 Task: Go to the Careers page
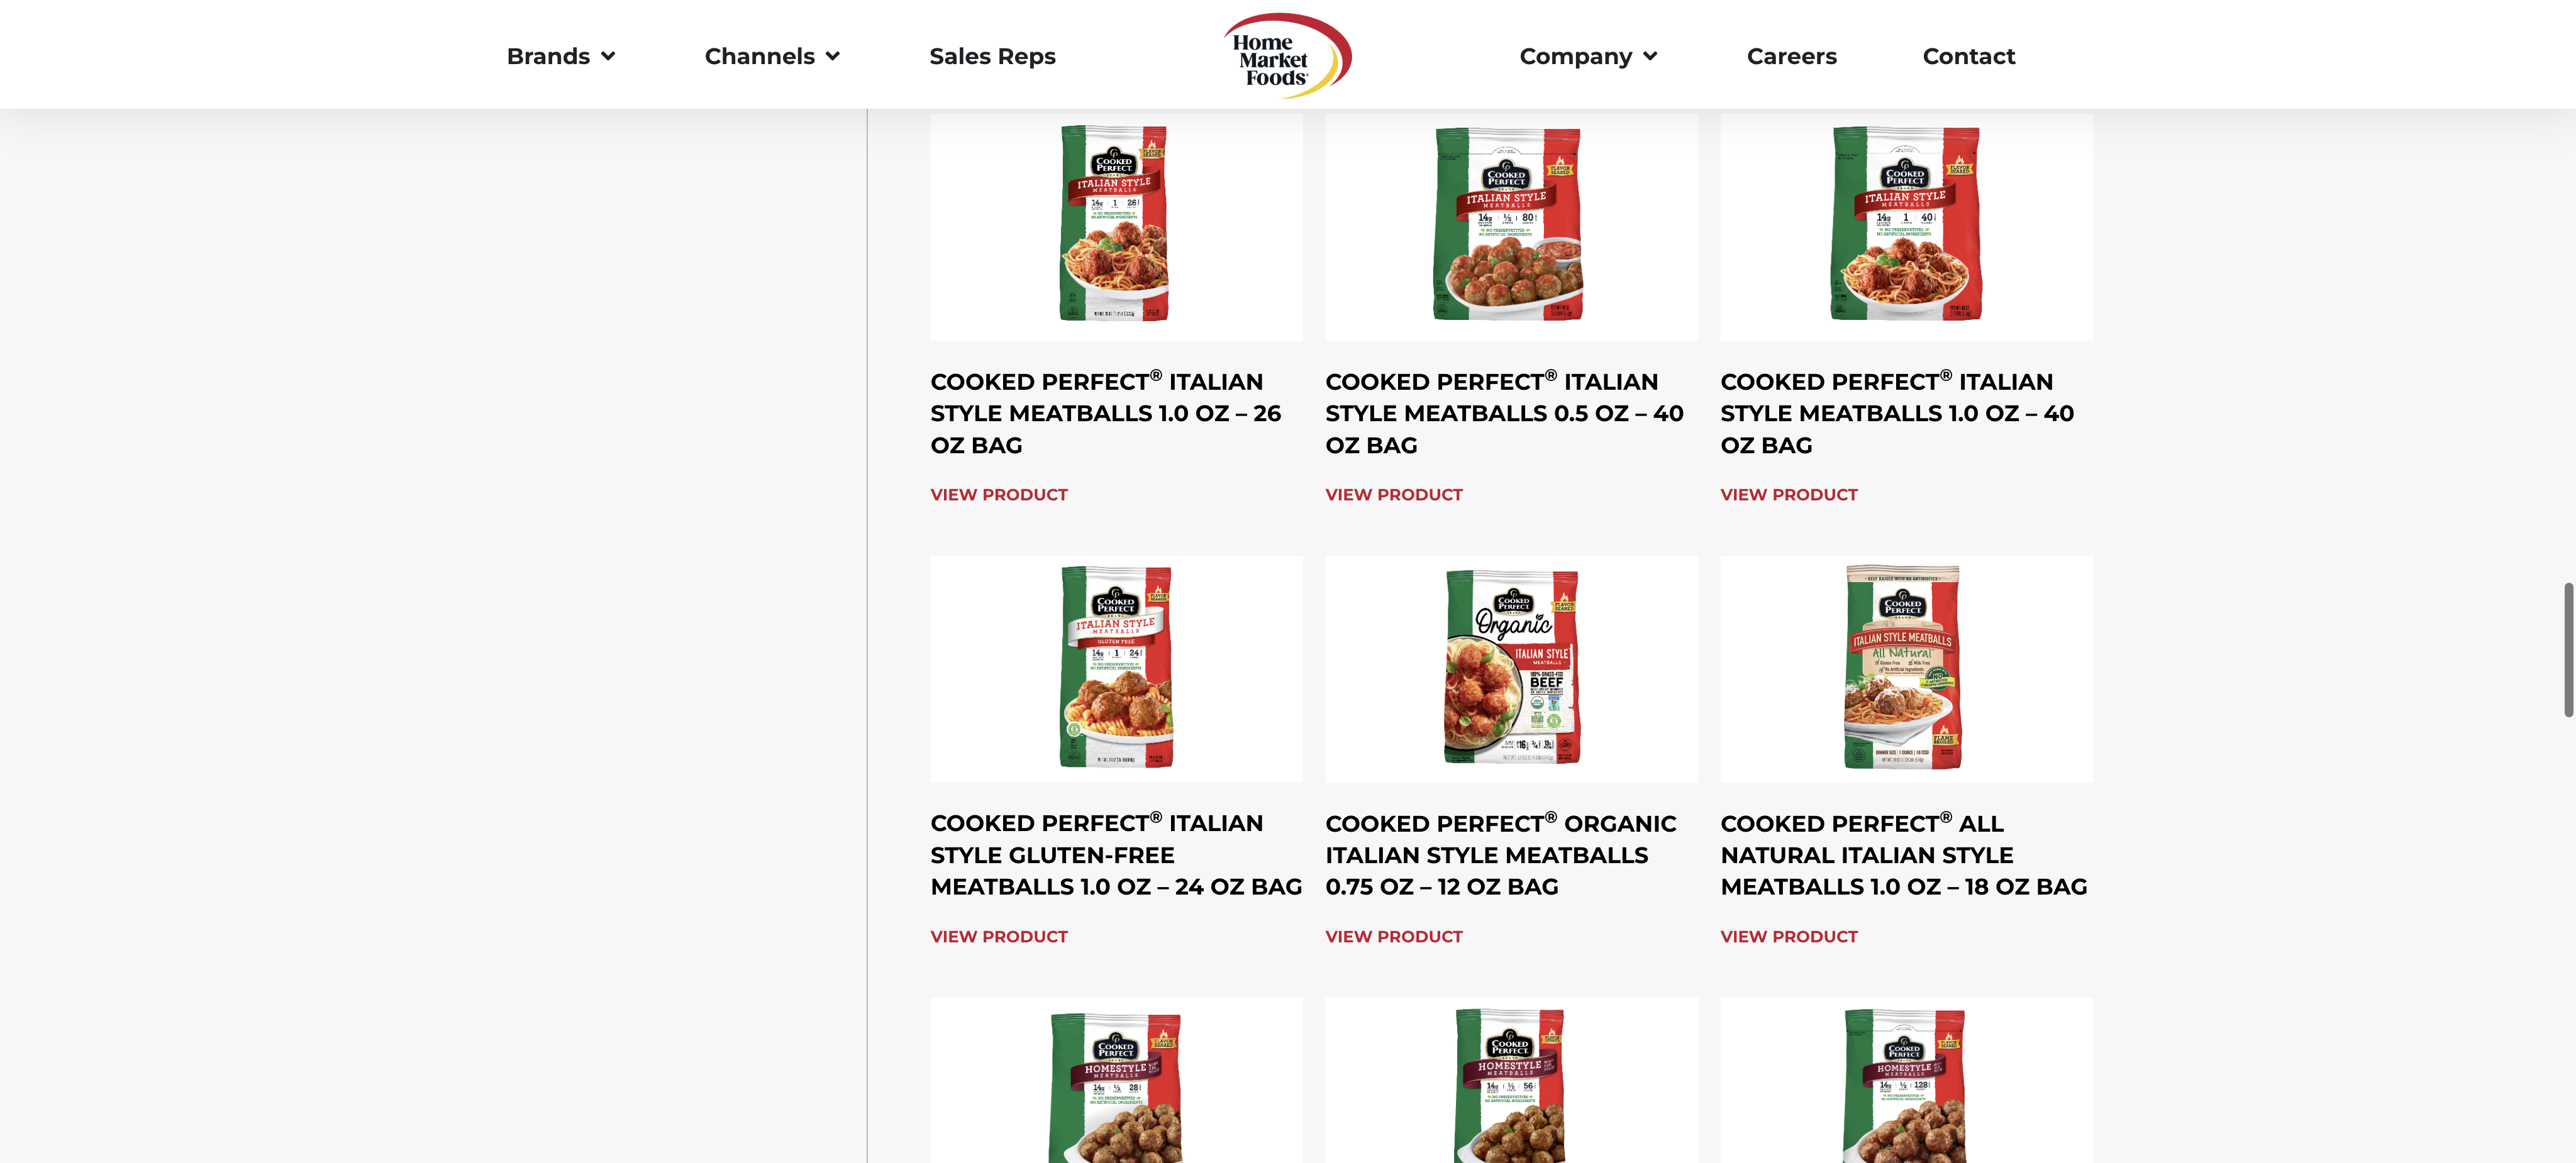point(1791,56)
